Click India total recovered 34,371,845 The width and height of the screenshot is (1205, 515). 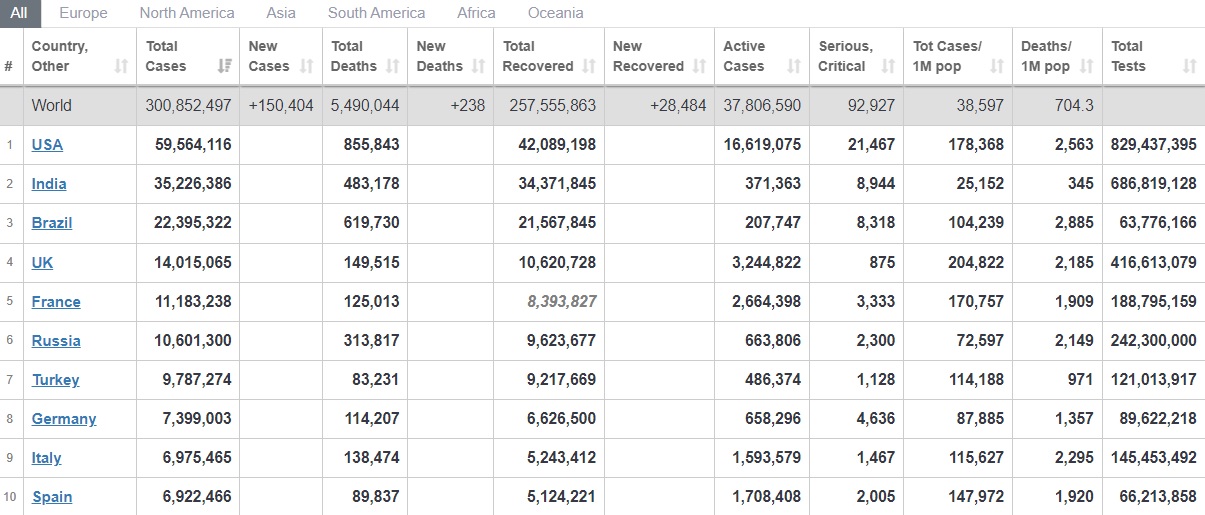(557, 183)
